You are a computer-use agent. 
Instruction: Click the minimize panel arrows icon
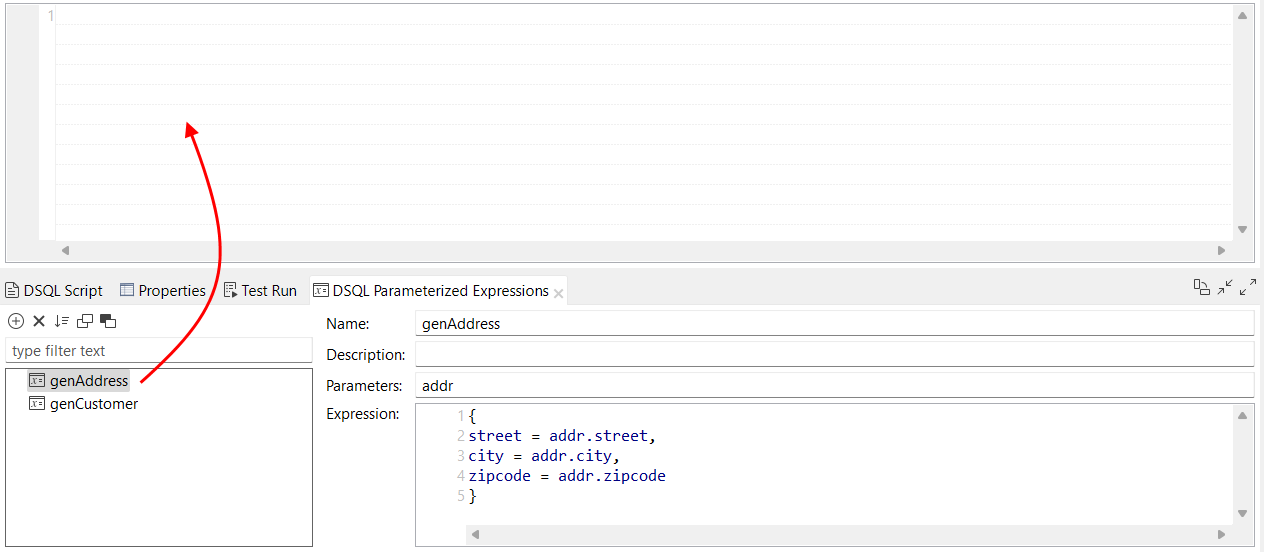(x=1225, y=288)
